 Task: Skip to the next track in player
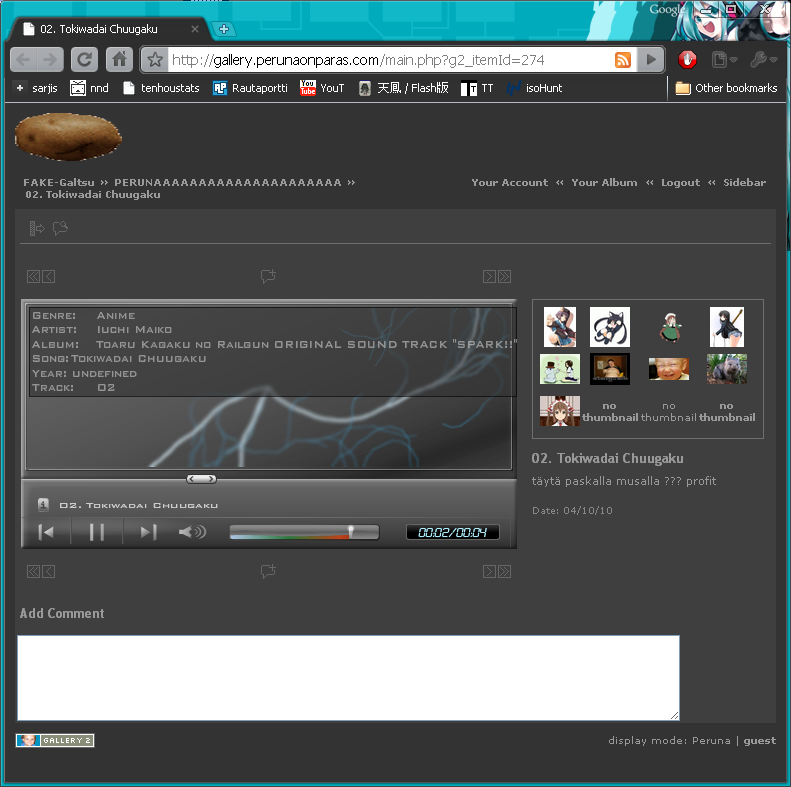148,532
